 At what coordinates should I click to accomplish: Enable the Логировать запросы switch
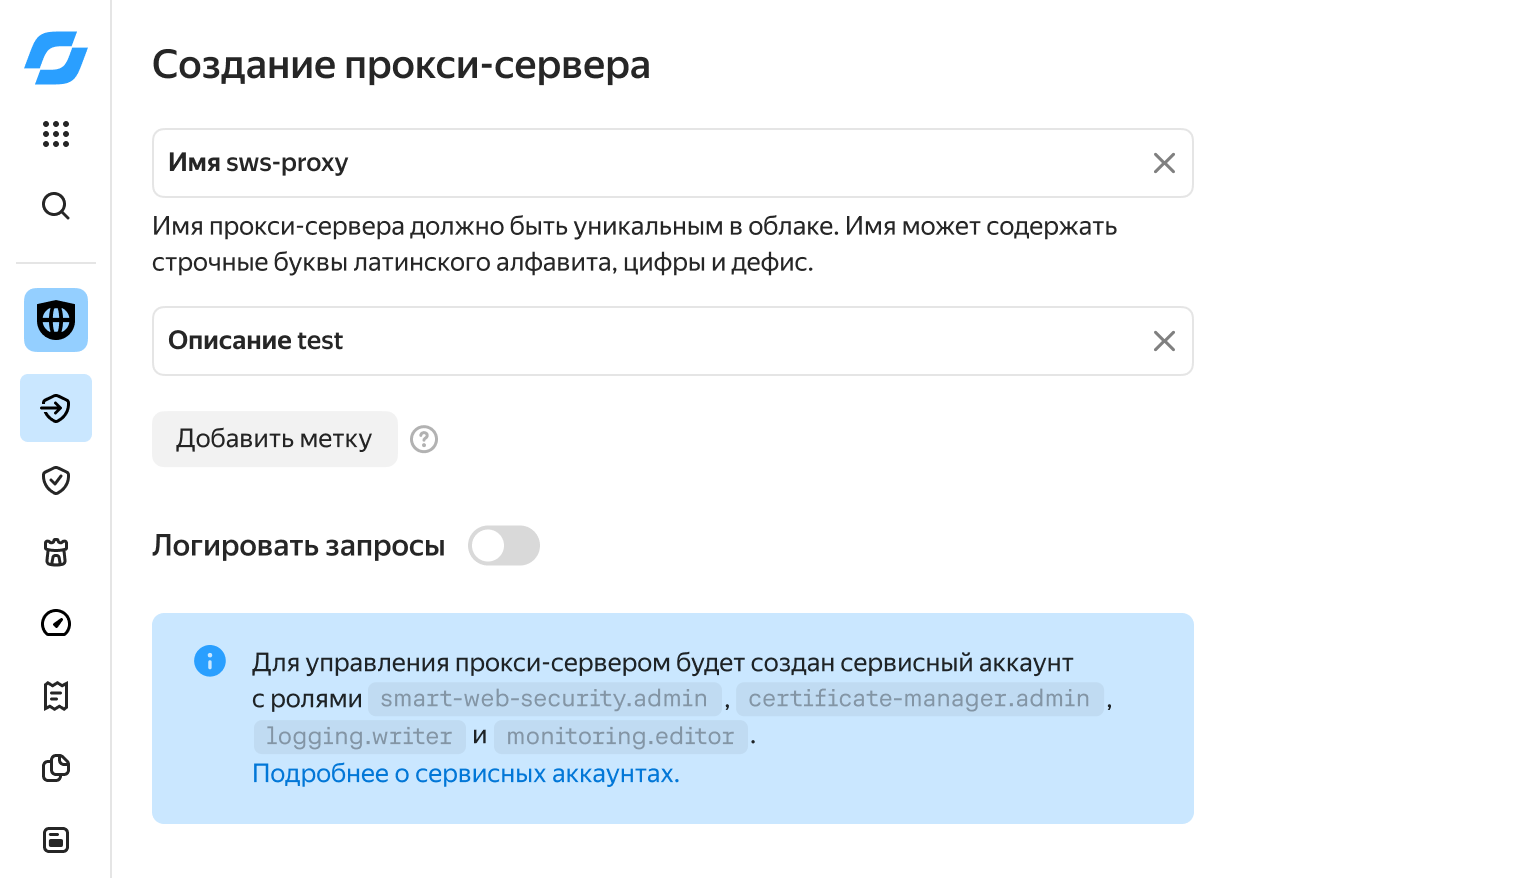point(504,546)
